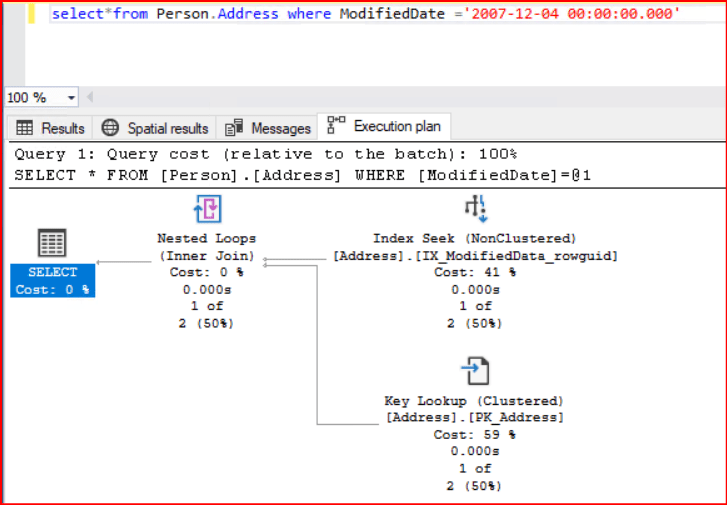Click the Query 1 query cost header text
The height and width of the screenshot is (505, 727).
(265, 154)
